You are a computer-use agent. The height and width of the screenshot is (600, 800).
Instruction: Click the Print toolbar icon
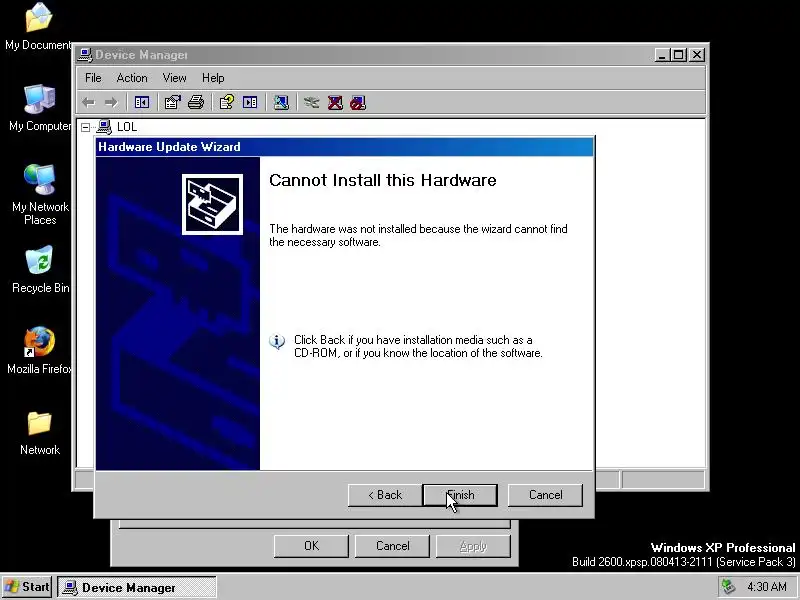point(196,103)
